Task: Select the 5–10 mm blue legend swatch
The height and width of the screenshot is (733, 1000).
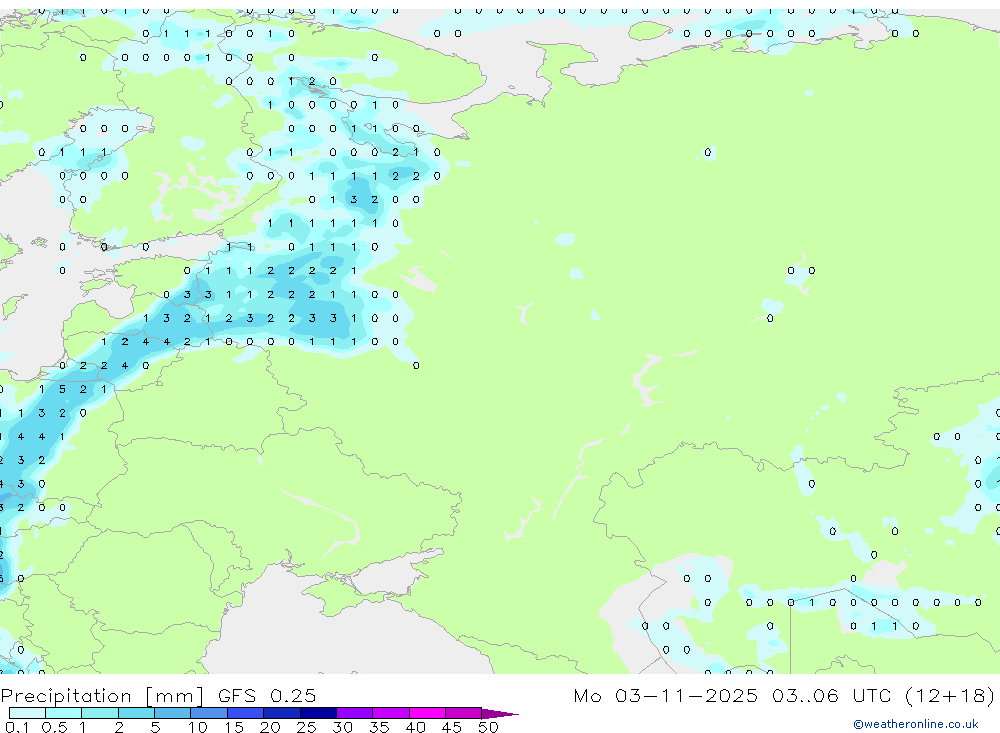Action: [x=173, y=713]
